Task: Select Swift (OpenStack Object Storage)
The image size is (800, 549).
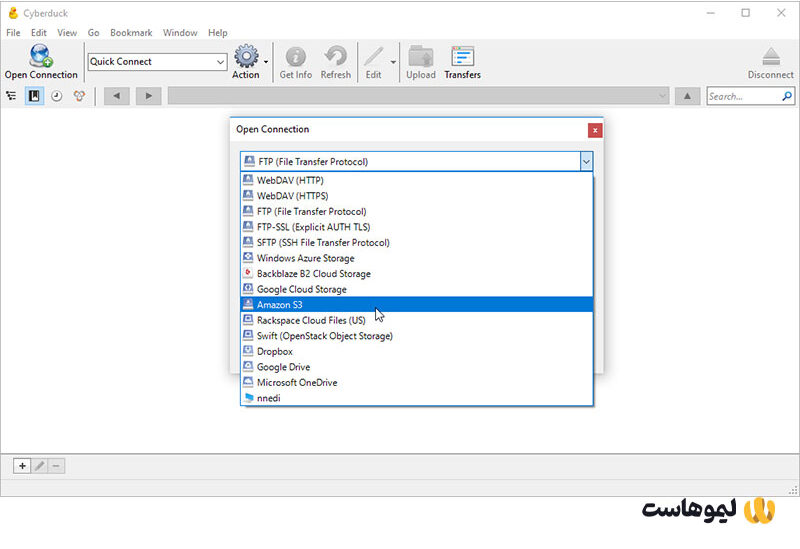Action: pyautogui.click(x=416, y=336)
